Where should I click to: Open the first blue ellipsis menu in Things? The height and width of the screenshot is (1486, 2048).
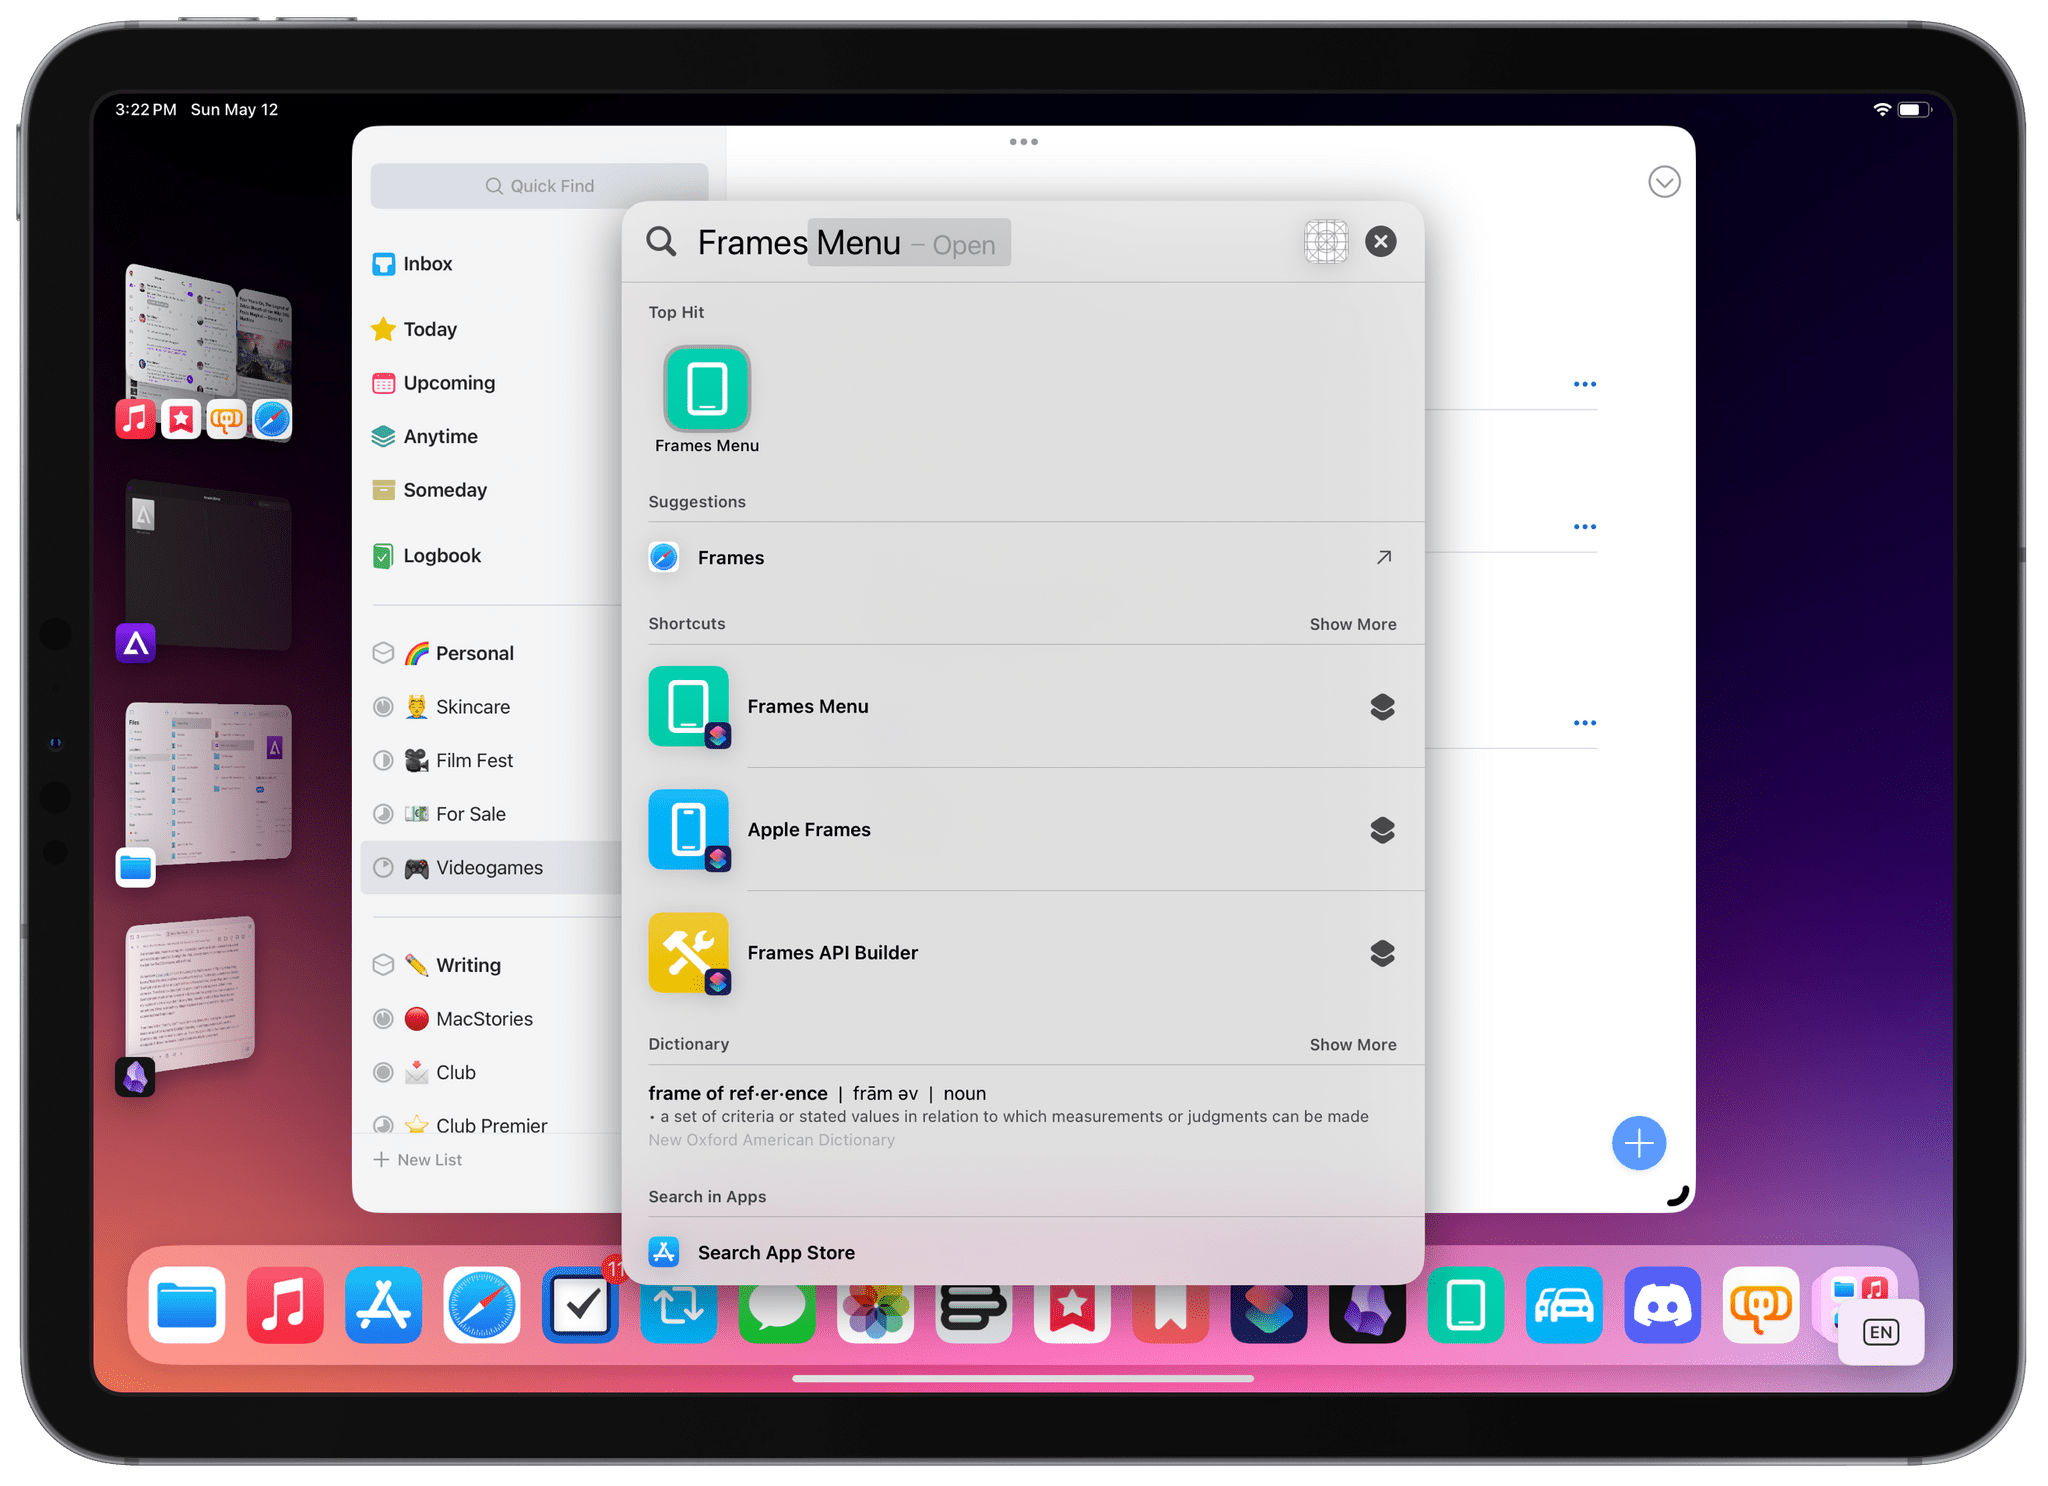click(1584, 385)
